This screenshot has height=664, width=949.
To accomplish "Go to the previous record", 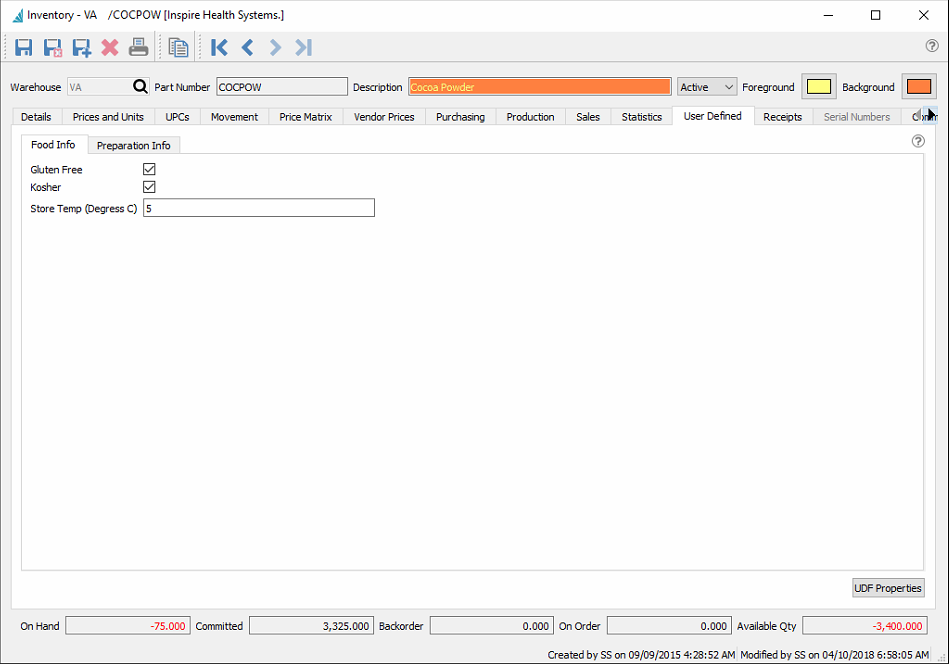I will pos(248,47).
